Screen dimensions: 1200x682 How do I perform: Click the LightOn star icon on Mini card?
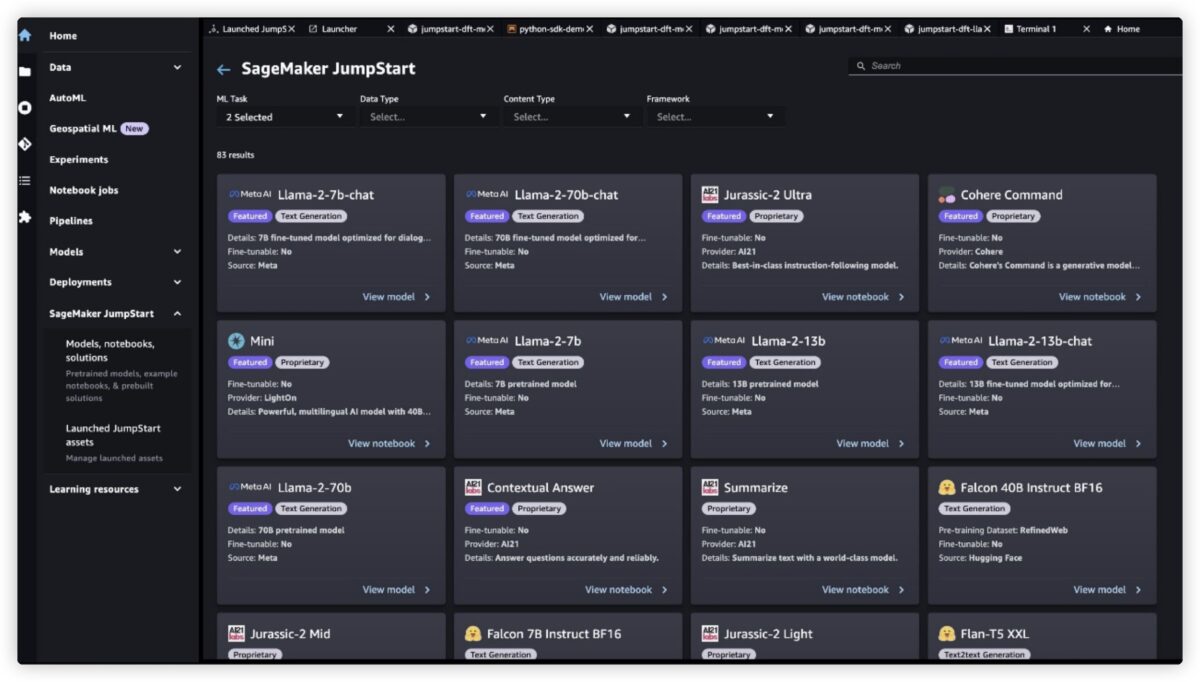coord(236,341)
